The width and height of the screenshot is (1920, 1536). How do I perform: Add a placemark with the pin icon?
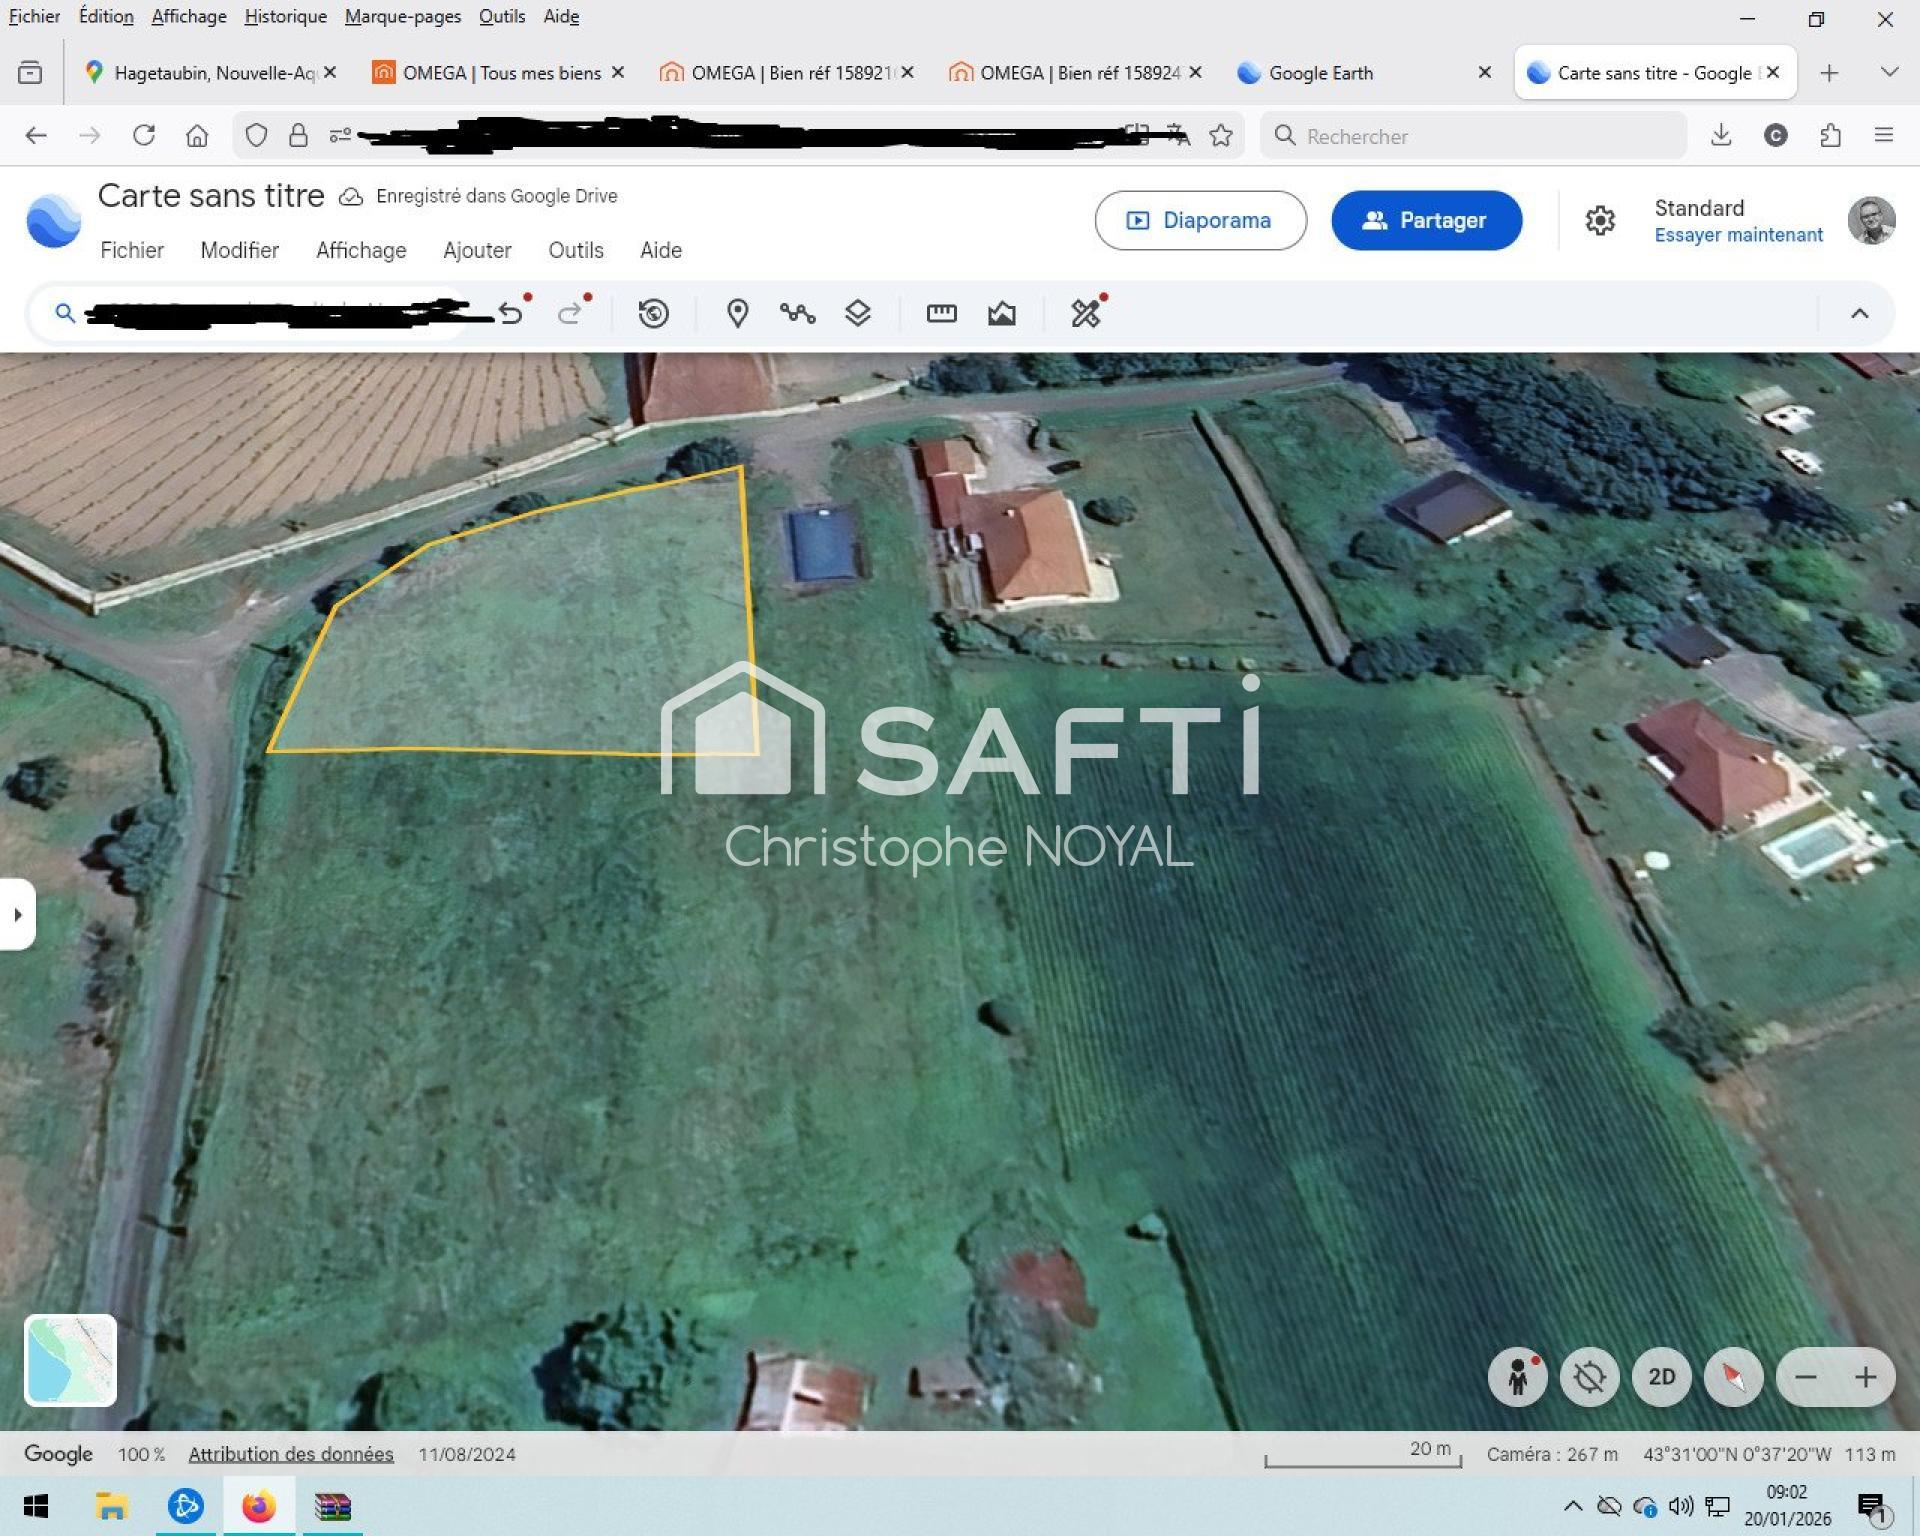click(x=737, y=313)
